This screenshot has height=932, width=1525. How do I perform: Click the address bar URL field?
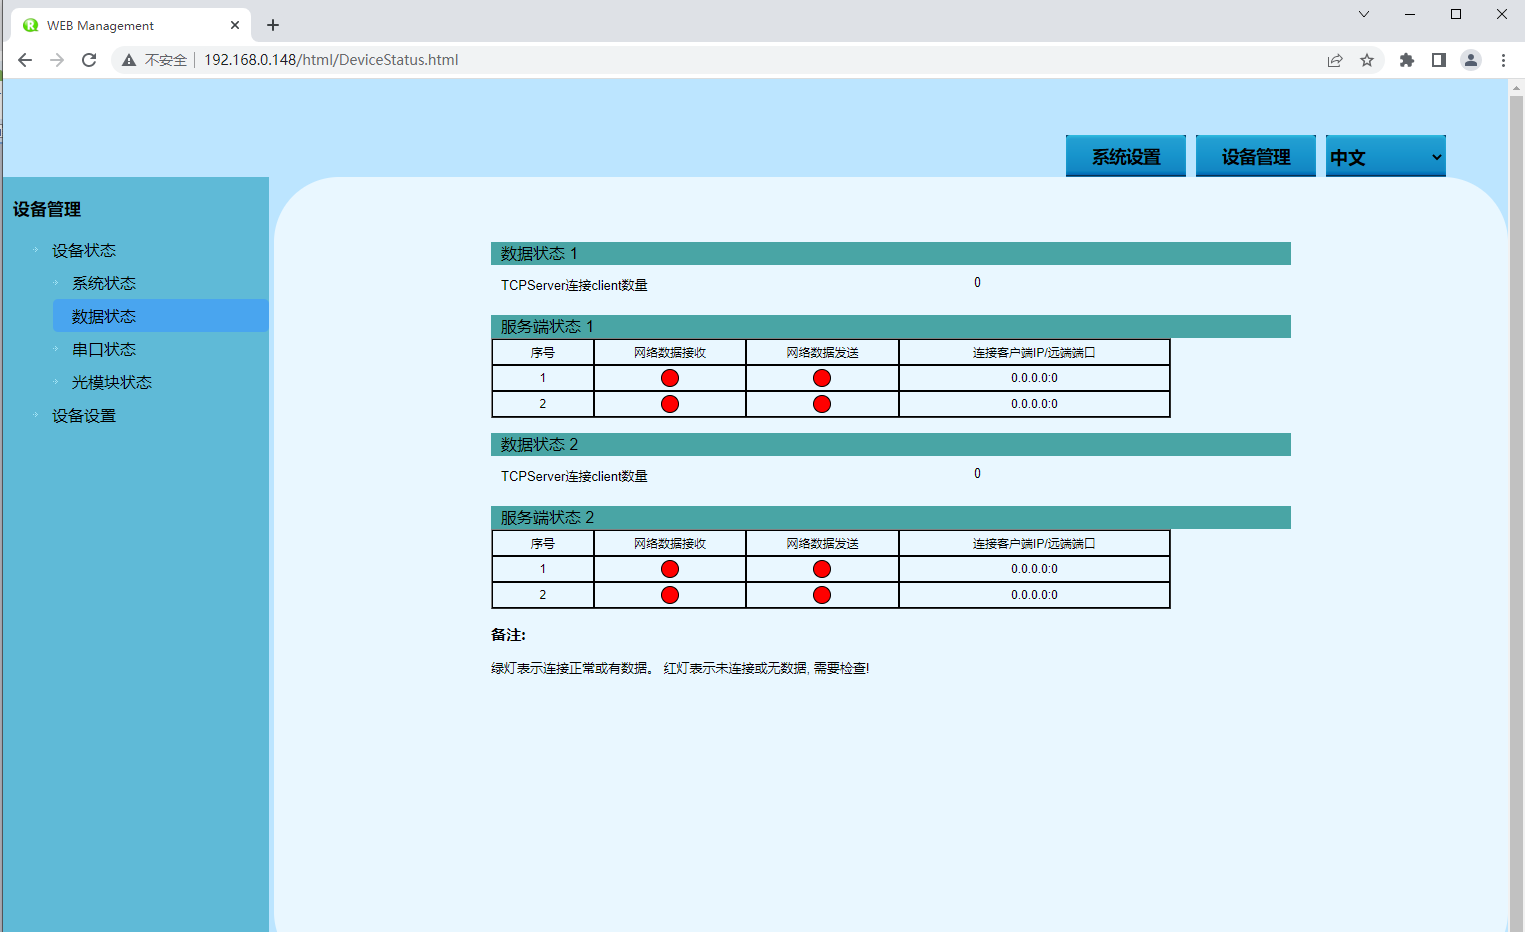700,60
